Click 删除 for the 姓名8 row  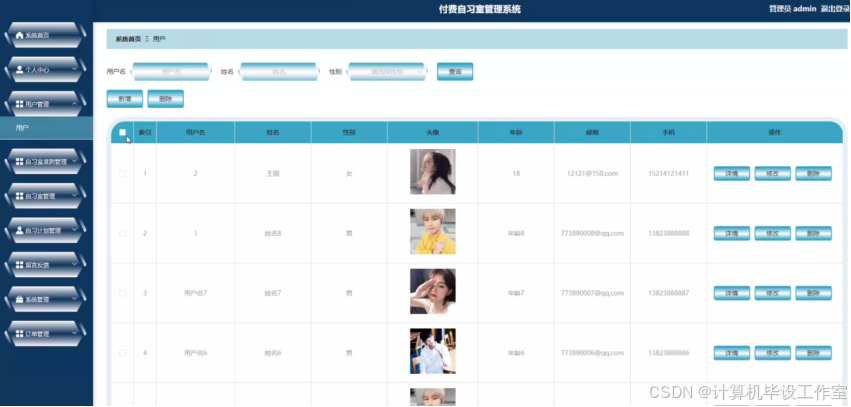coord(814,233)
